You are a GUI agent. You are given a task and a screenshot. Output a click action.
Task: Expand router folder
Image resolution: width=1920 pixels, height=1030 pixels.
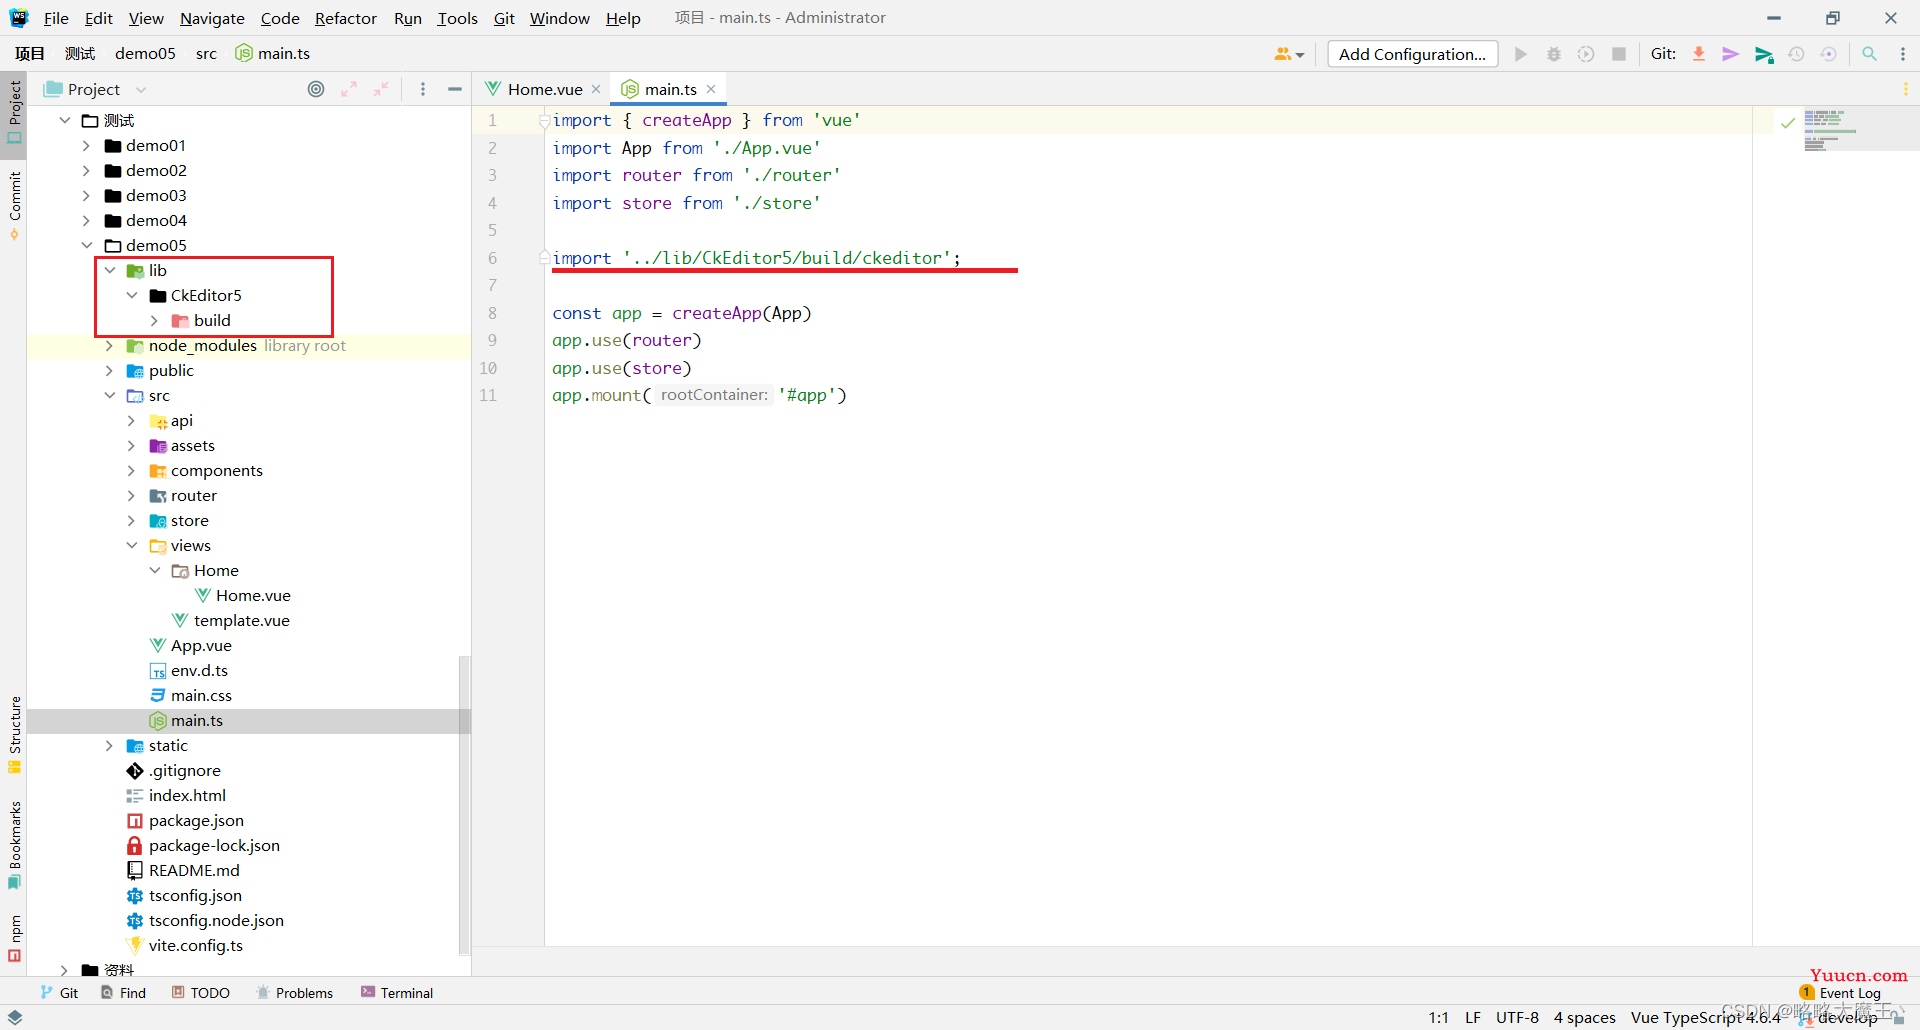coord(131,496)
